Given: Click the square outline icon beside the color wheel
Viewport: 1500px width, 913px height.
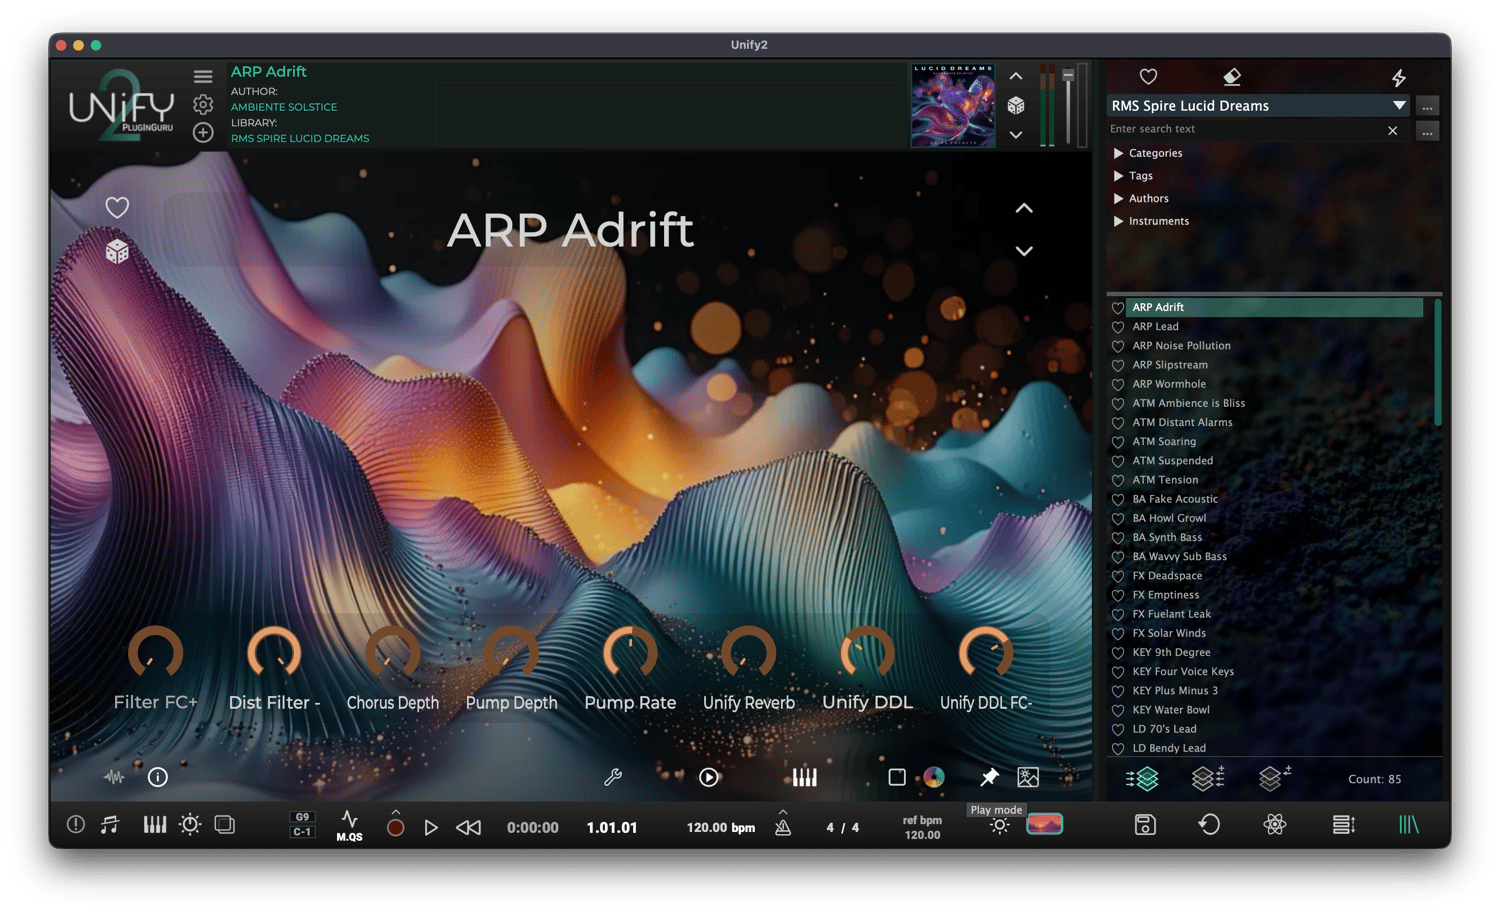Looking at the screenshot, I should 897,777.
